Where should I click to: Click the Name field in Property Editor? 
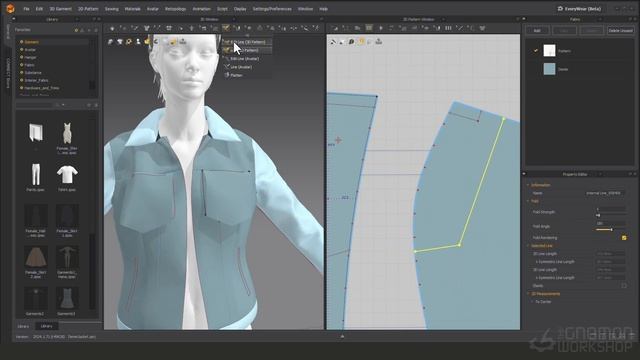coord(605,193)
